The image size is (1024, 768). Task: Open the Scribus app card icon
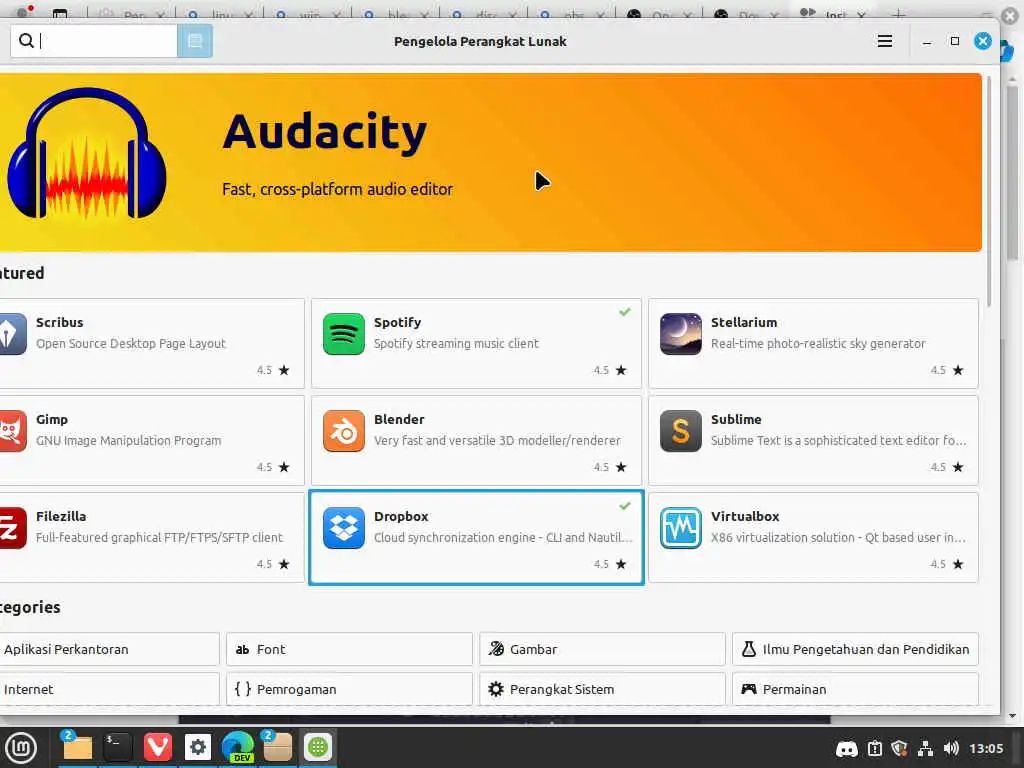12,334
